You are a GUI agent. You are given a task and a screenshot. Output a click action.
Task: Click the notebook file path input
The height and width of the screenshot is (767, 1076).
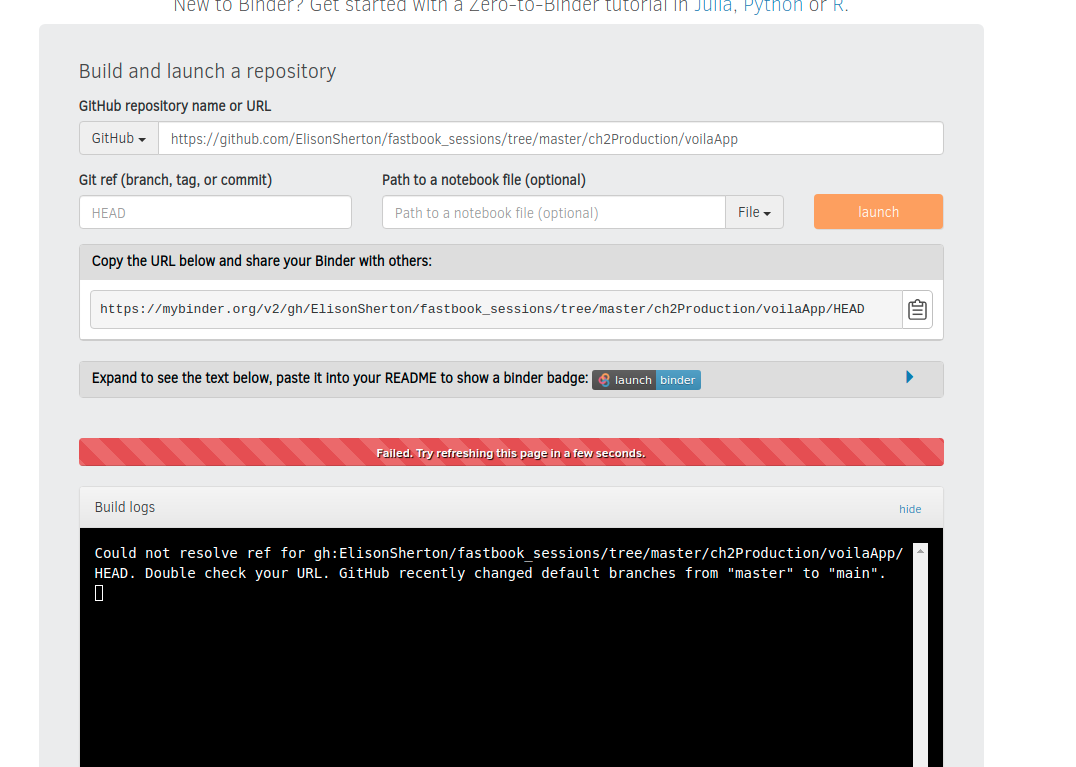point(553,212)
